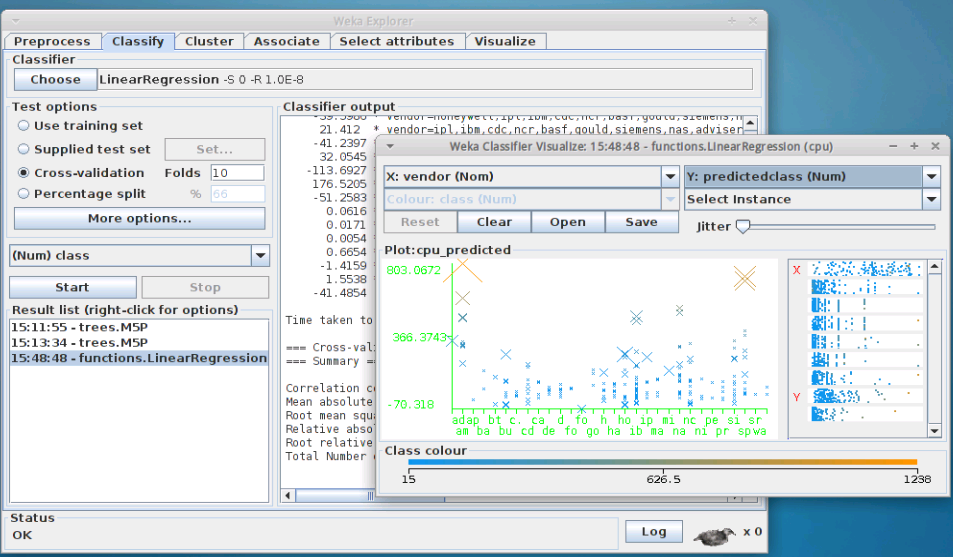Switch to the Classify tab
This screenshot has height=557, width=953.
click(138, 41)
